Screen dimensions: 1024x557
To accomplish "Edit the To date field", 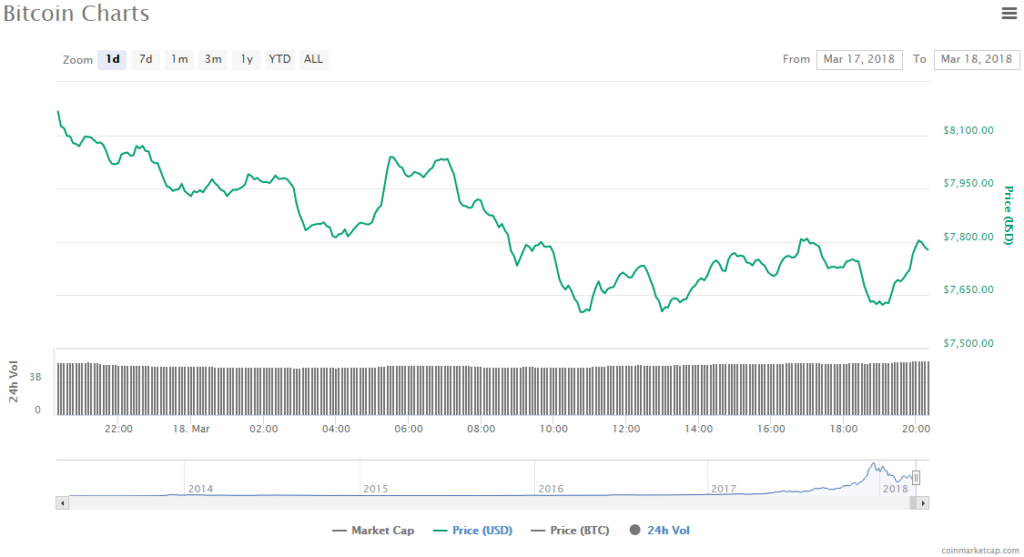I will pyautogui.click(x=976, y=59).
